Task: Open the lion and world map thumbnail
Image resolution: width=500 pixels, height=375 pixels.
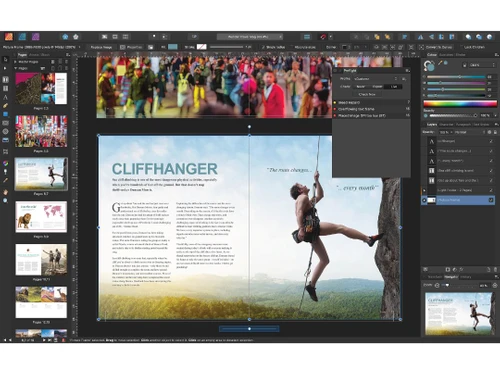Action: [x=41, y=217]
